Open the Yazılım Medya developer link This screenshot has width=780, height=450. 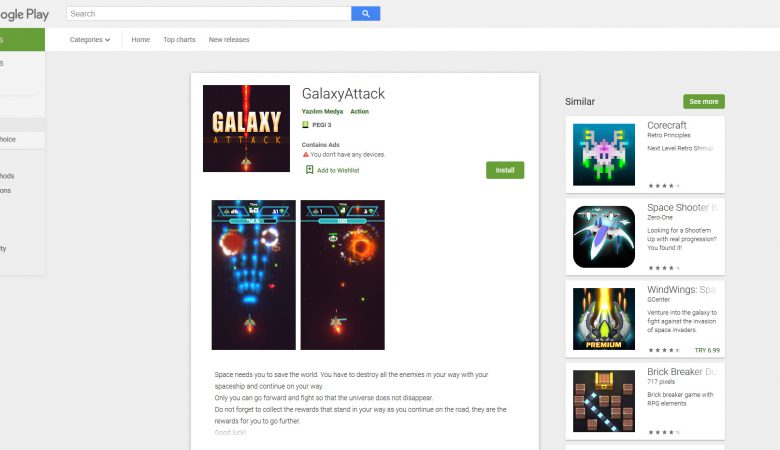(x=322, y=111)
